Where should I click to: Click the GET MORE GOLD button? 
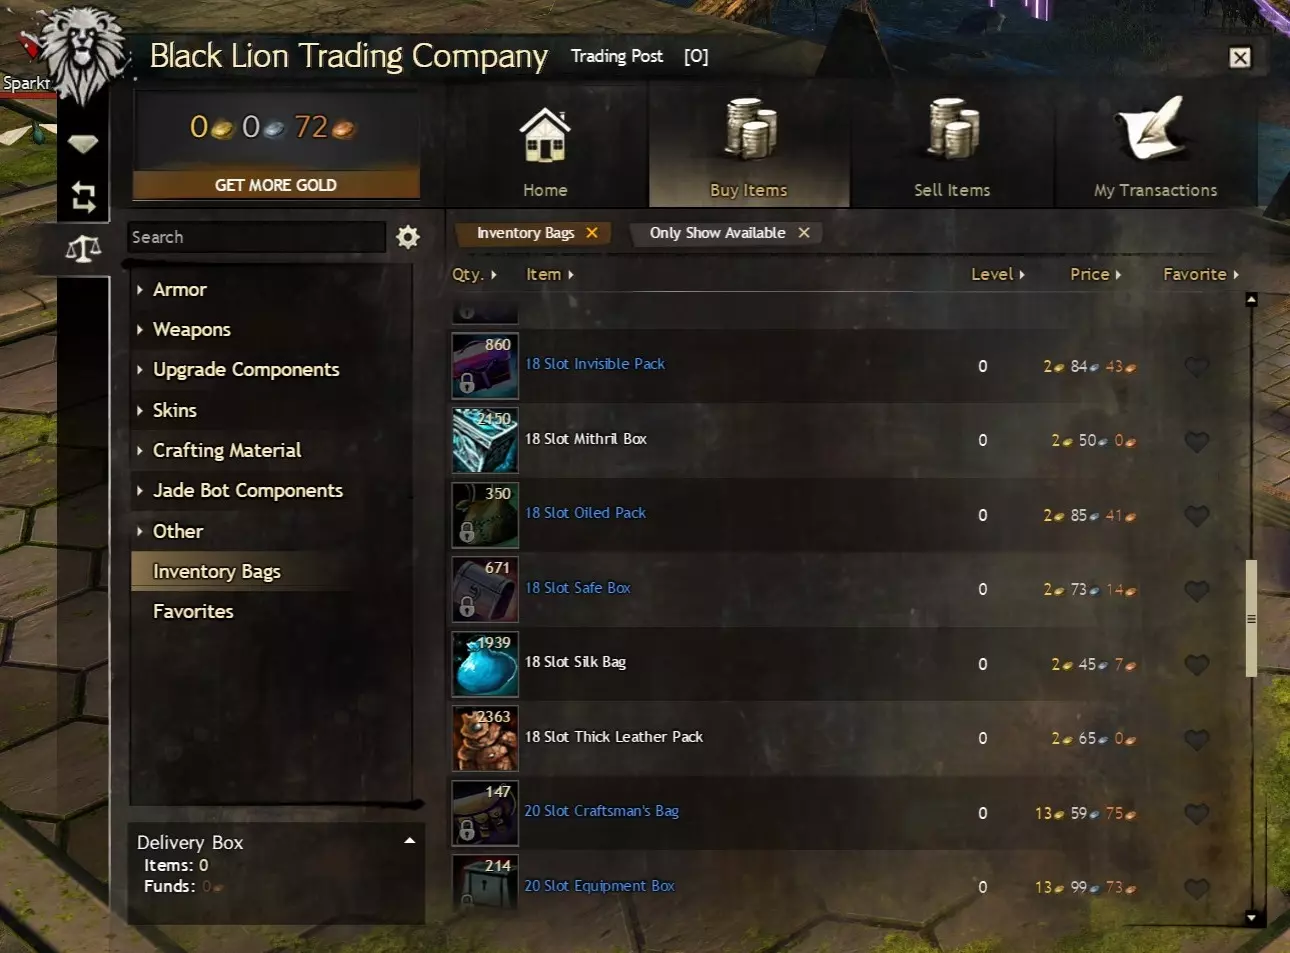tap(276, 185)
